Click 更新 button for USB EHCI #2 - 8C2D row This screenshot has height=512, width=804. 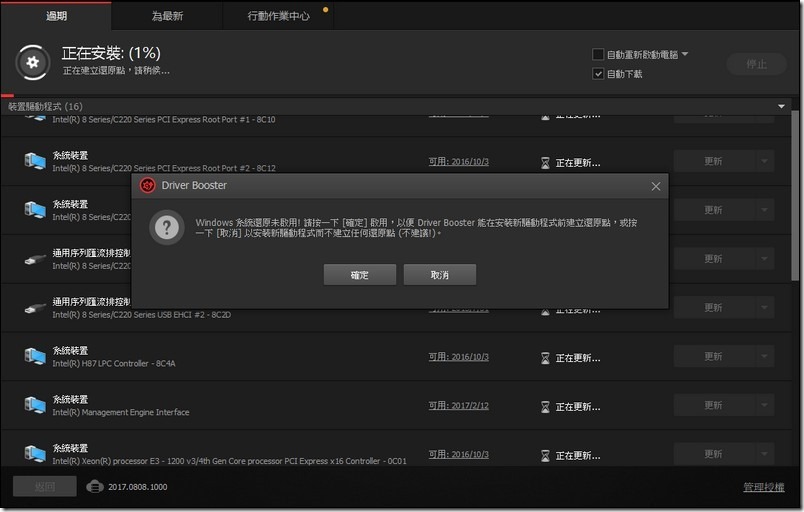tap(713, 308)
